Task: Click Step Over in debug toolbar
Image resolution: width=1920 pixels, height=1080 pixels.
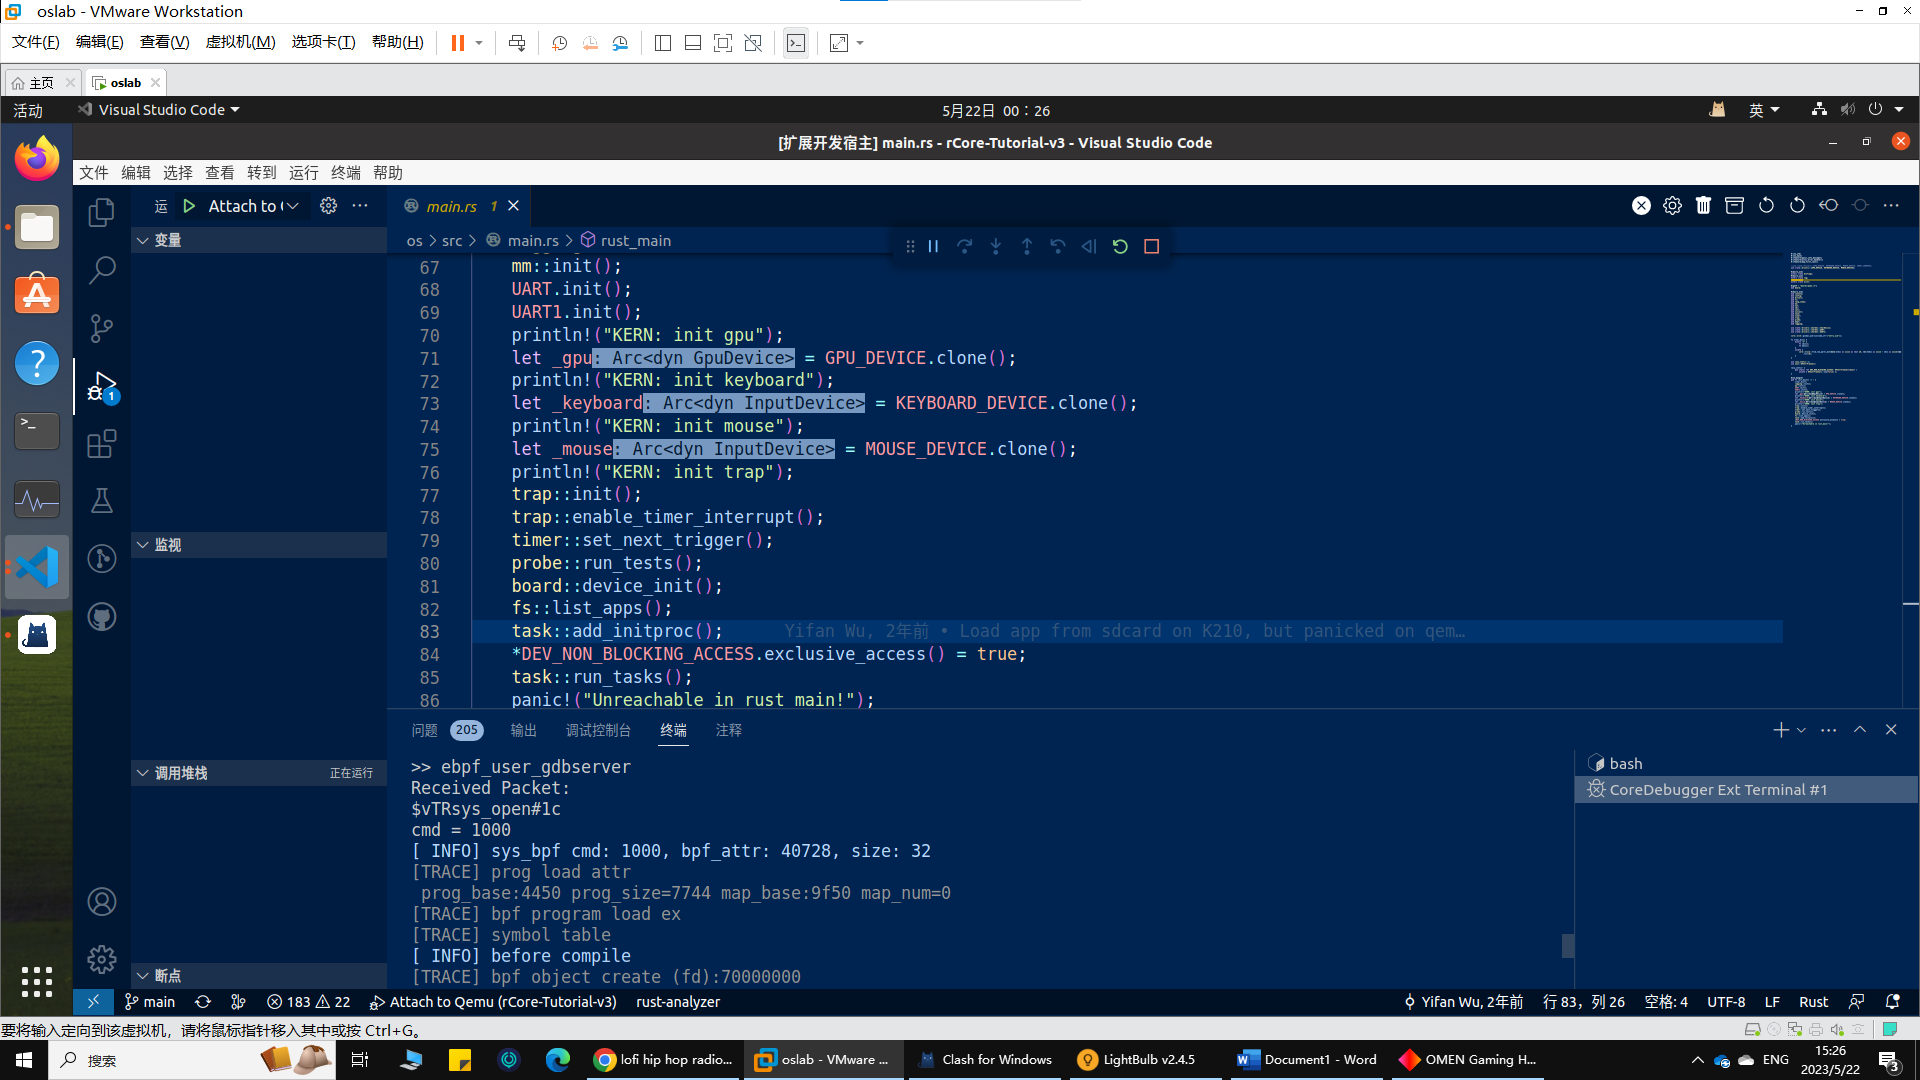Action: click(964, 247)
